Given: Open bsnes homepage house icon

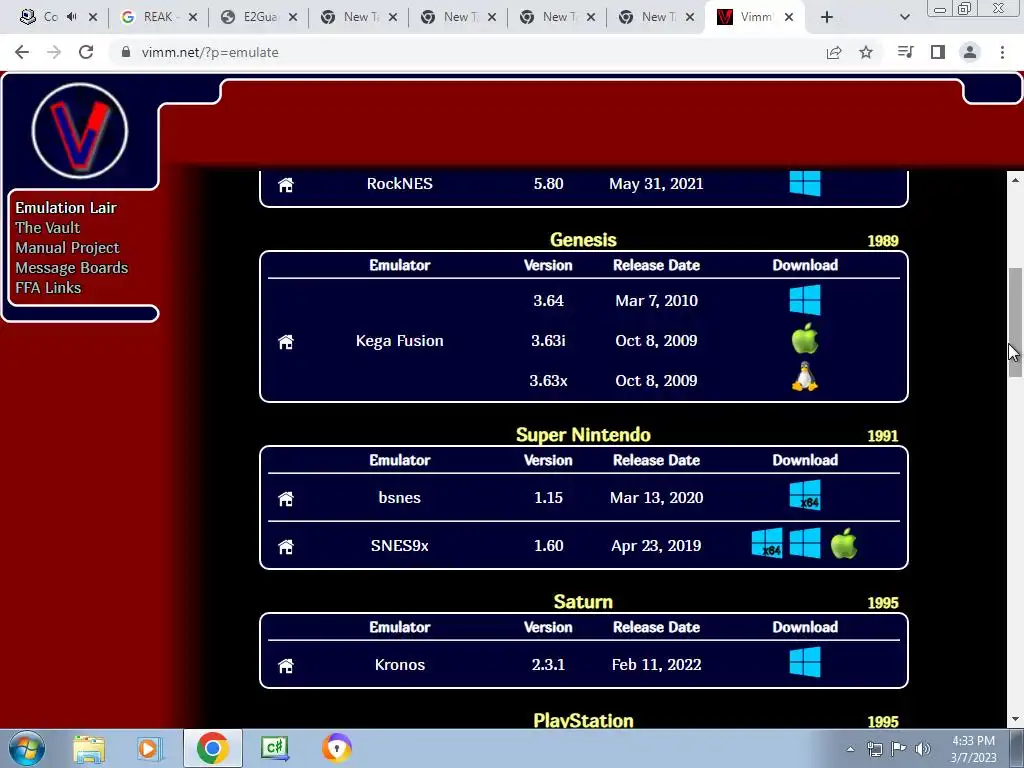Looking at the screenshot, I should 285,499.
